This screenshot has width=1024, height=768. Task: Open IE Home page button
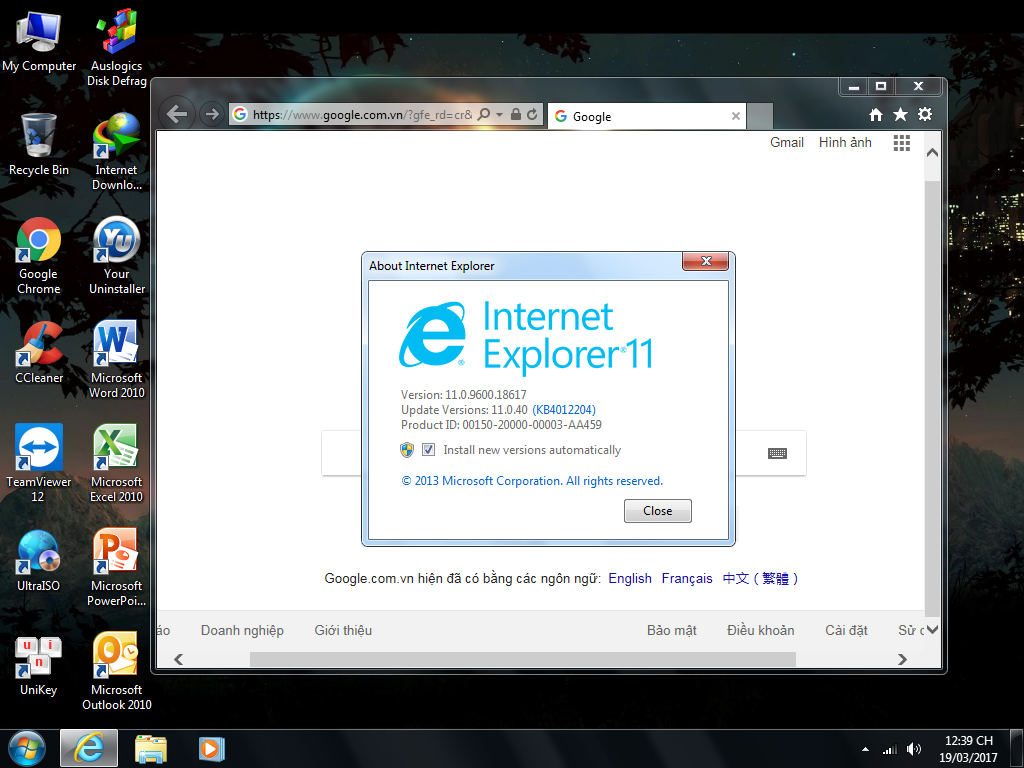tap(876, 115)
